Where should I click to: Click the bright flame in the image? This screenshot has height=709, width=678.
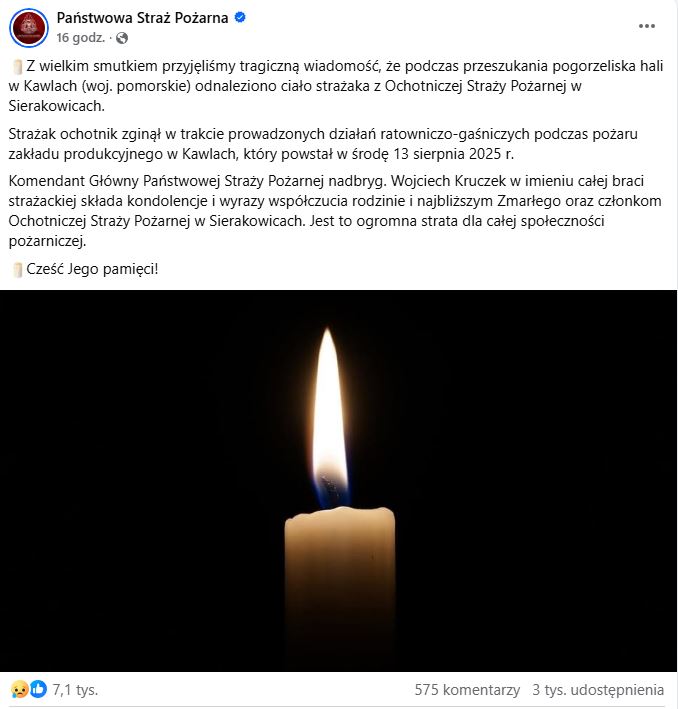click(329, 416)
